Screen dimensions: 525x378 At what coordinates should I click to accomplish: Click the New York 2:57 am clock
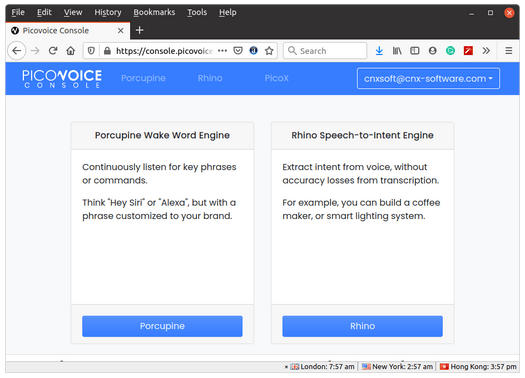tap(397, 367)
